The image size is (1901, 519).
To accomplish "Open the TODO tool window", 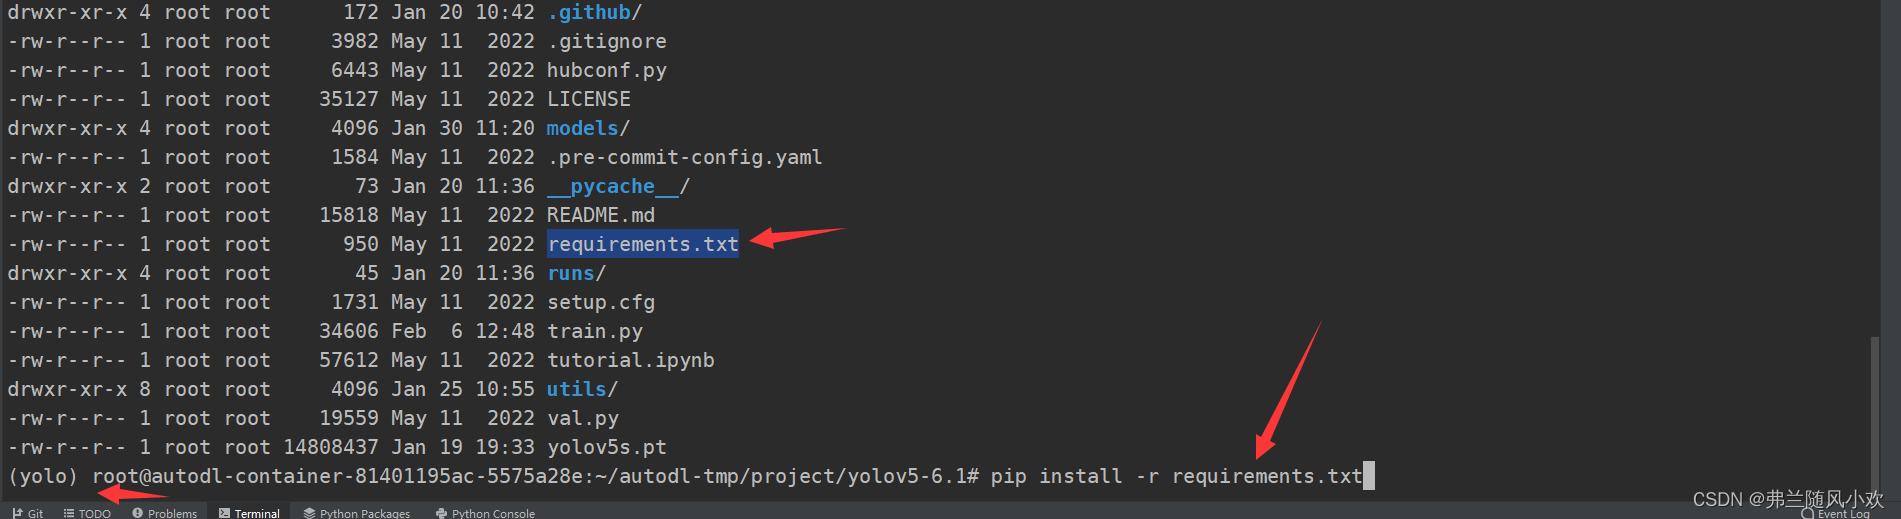I will point(87,513).
